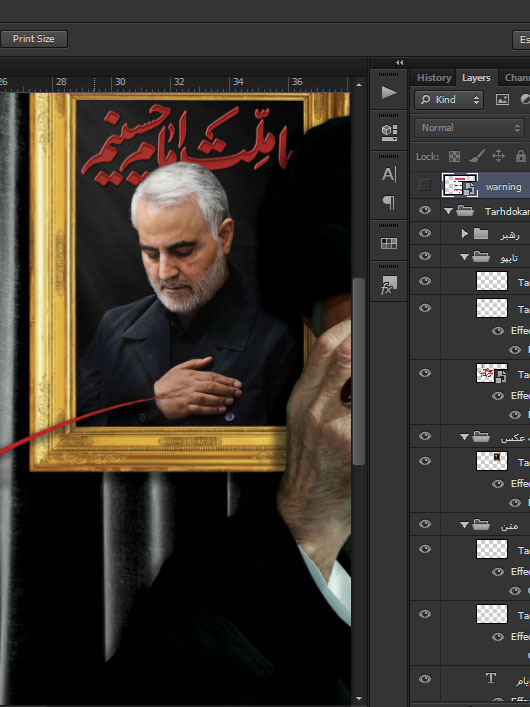Collapse panels with the double-arrow icon
This screenshot has width=530, height=707.
pyautogui.click(x=399, y=63)
